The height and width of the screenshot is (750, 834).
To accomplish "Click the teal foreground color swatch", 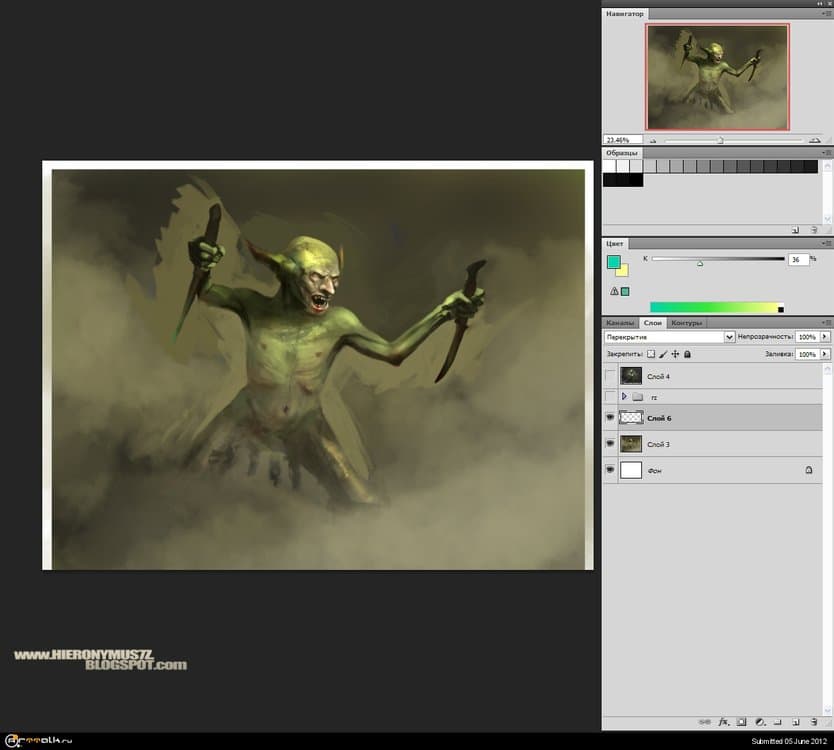I will click(x=613, y=261).
